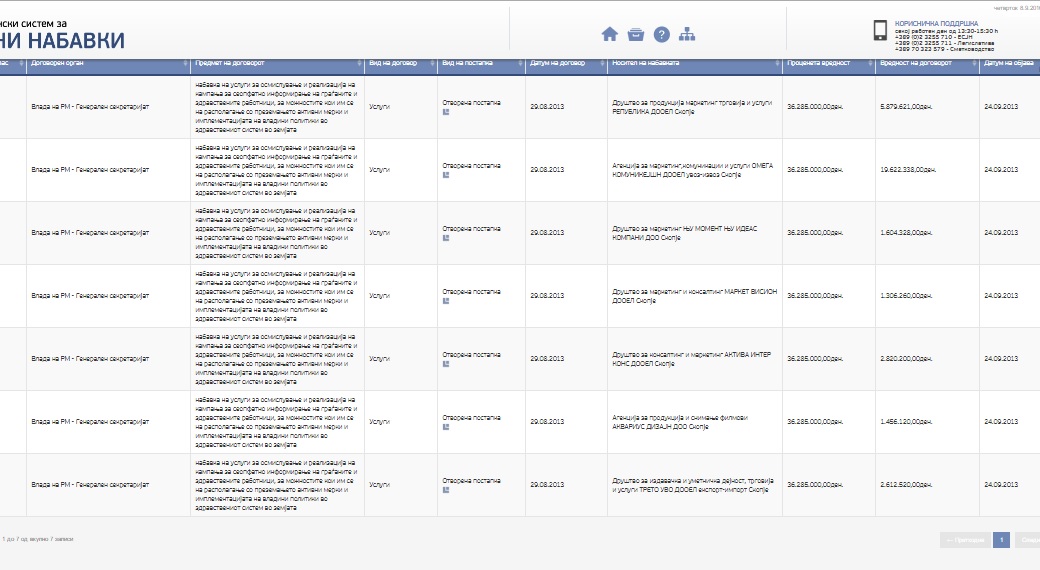1040x570 pixels.
Task: Click Влада на РМ in МАРКЕТ ВИСИОН row
Action: click(x=90, y=296)
